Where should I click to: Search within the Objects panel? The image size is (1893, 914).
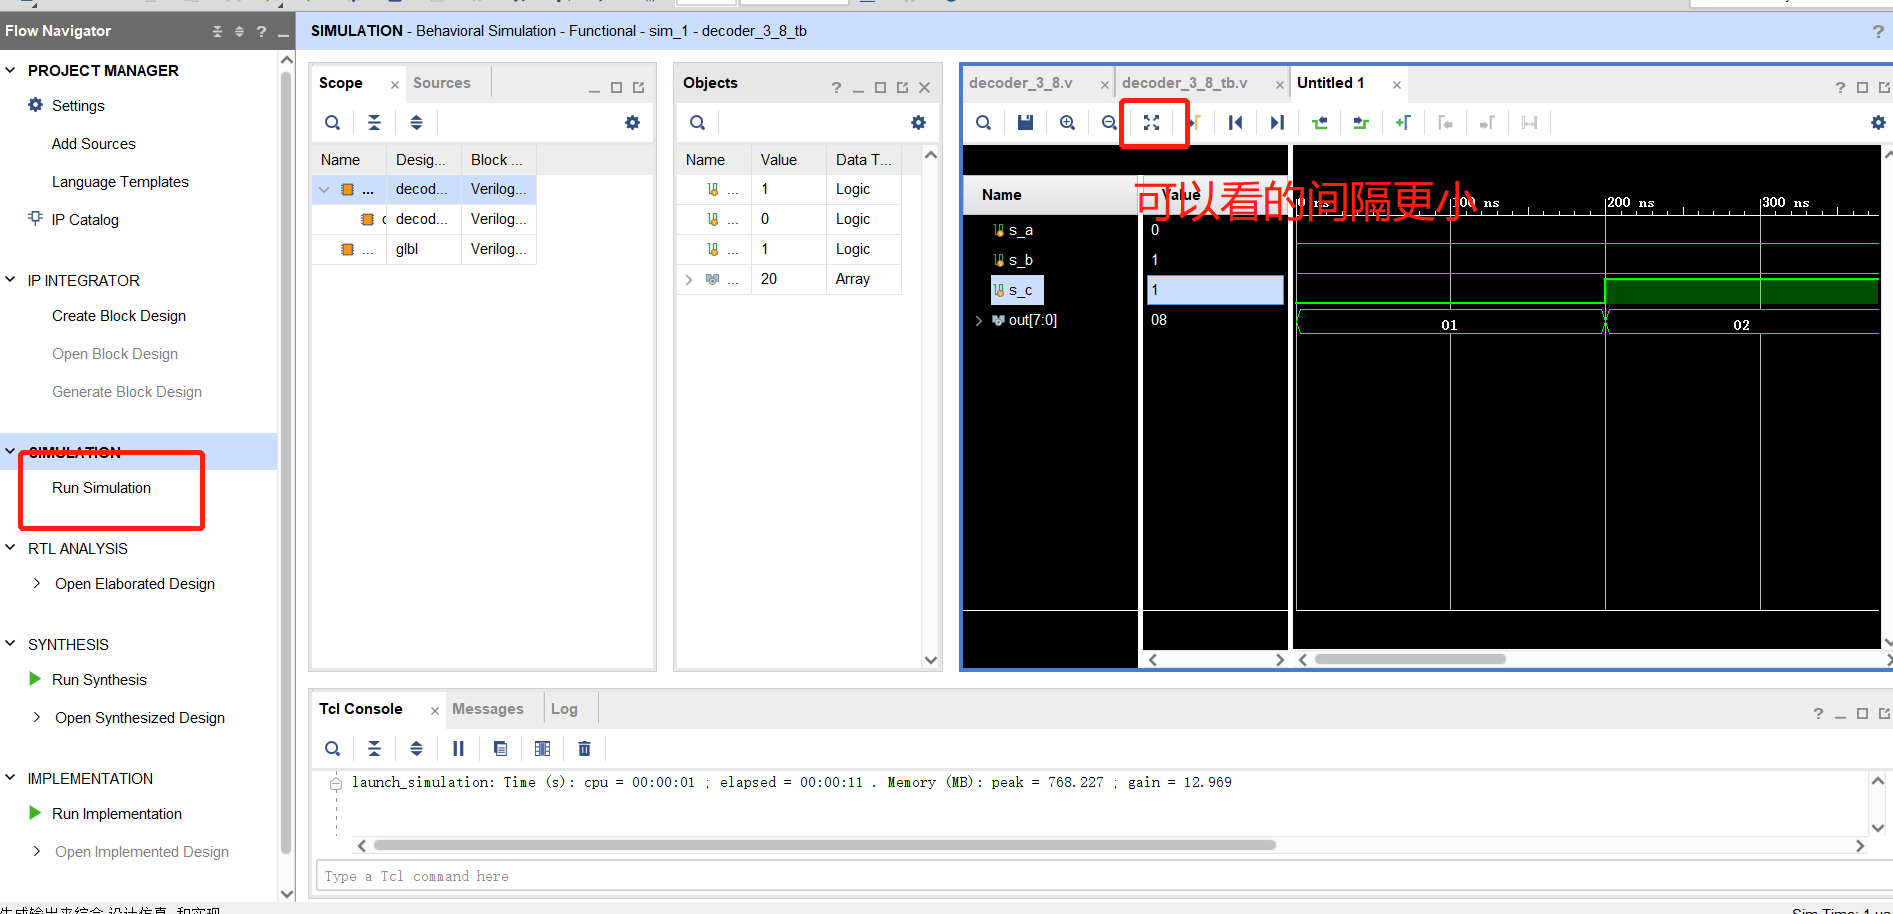[x=697, y=123]
